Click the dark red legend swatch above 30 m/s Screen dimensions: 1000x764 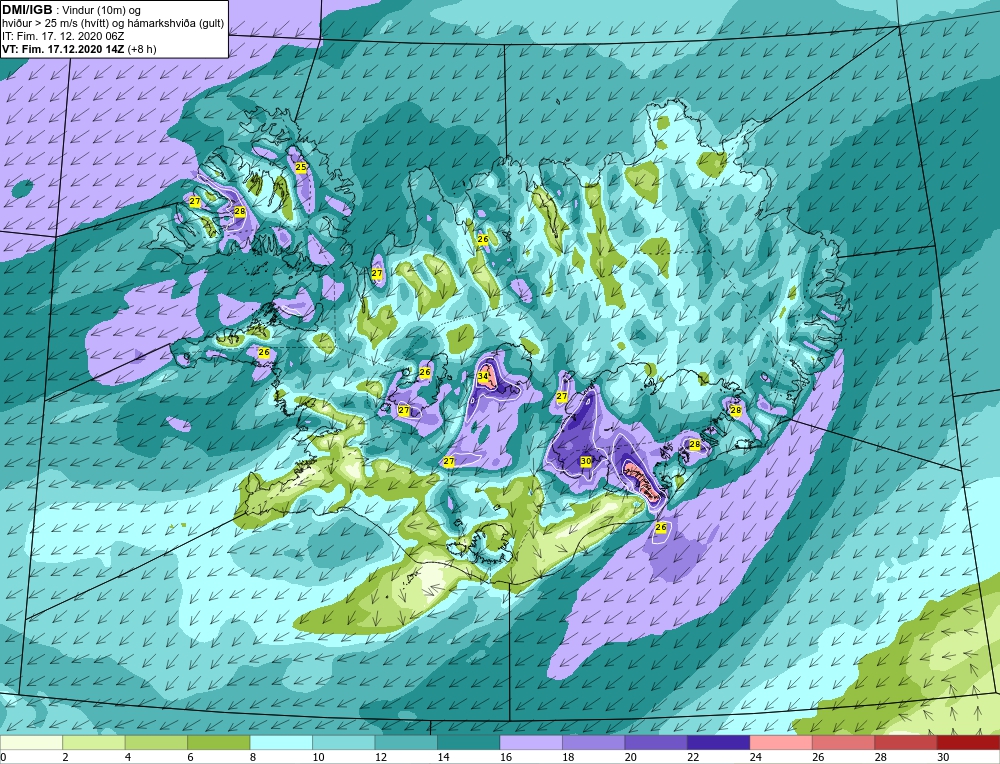(969, 743)
